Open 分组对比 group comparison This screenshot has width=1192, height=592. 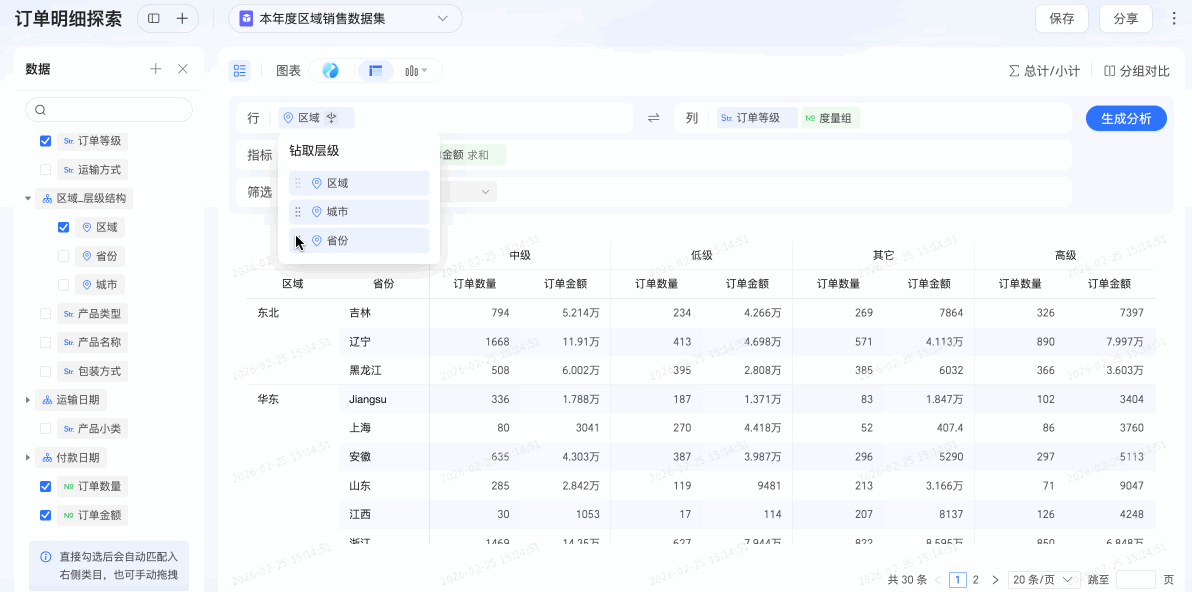[1137, 71]
